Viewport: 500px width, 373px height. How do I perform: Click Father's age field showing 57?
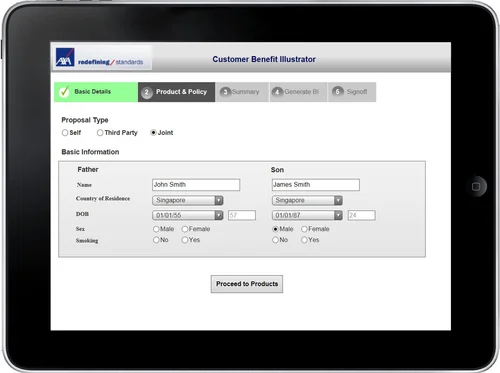coord(242,215)
